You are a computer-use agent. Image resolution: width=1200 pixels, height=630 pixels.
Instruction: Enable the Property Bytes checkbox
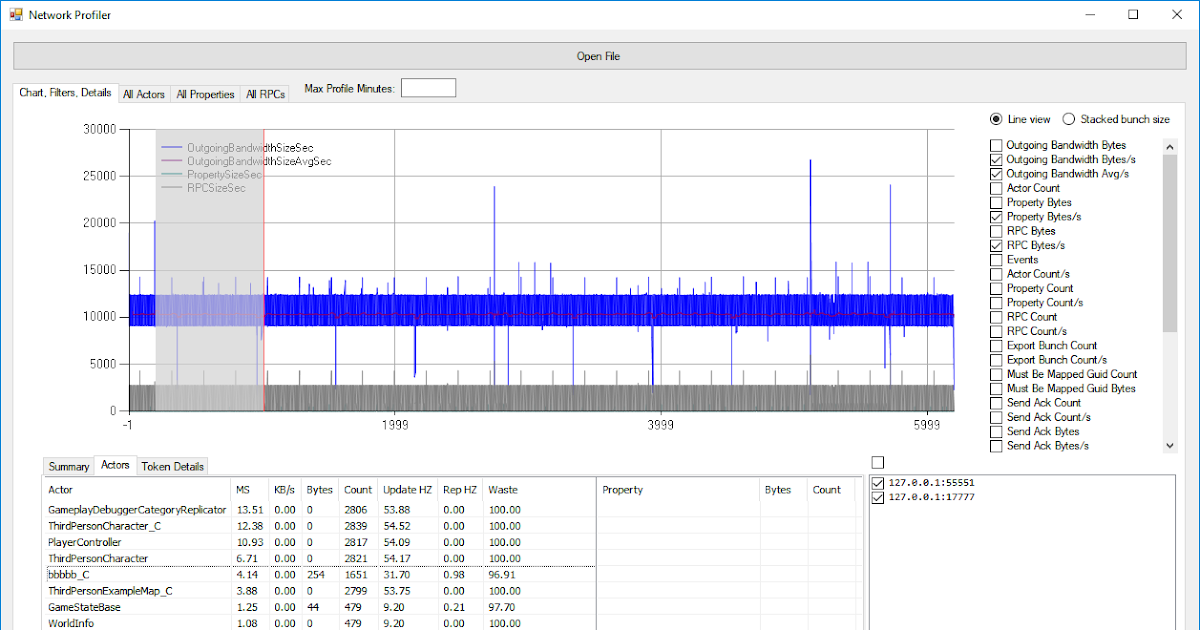996,202
